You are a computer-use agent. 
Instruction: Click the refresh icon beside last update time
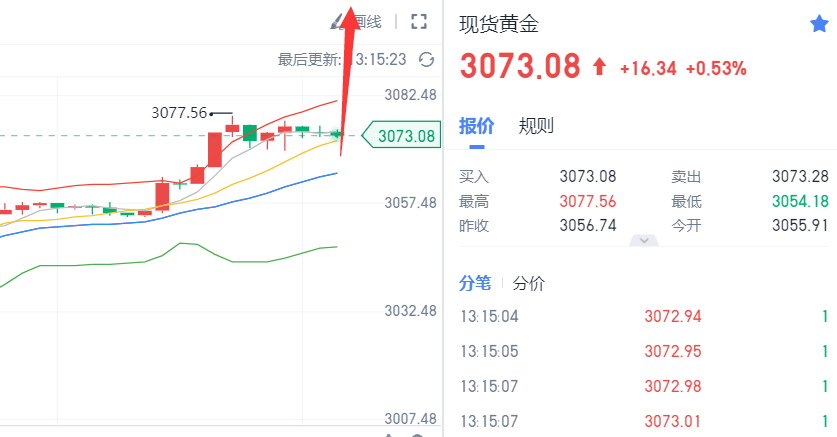426,59
